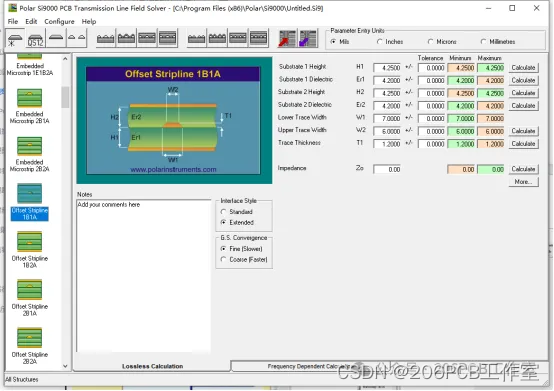
Task: Click embedded coplanar icon in group before red arrow
Action: [x=238, y=38]
